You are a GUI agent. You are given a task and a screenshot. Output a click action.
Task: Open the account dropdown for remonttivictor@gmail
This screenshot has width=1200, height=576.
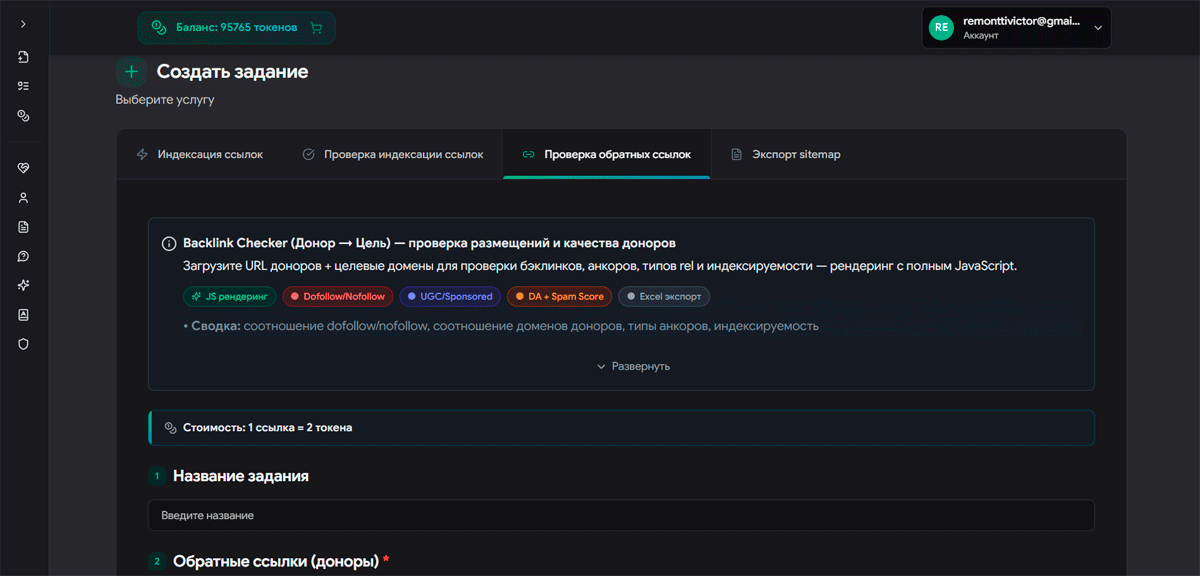click(1016, 27)
